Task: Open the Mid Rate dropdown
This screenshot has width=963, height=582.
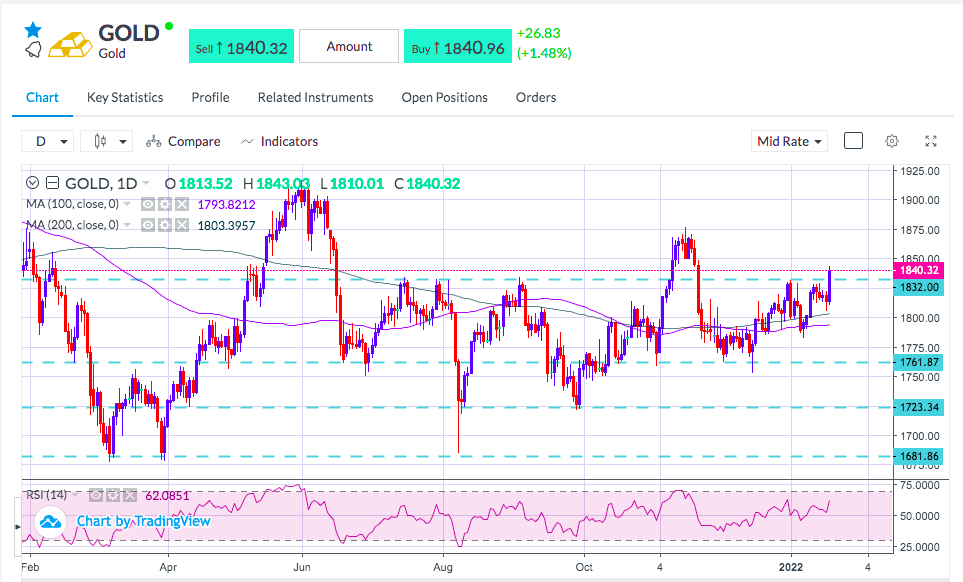Action: pyautogui.click(x=789, y=141)
